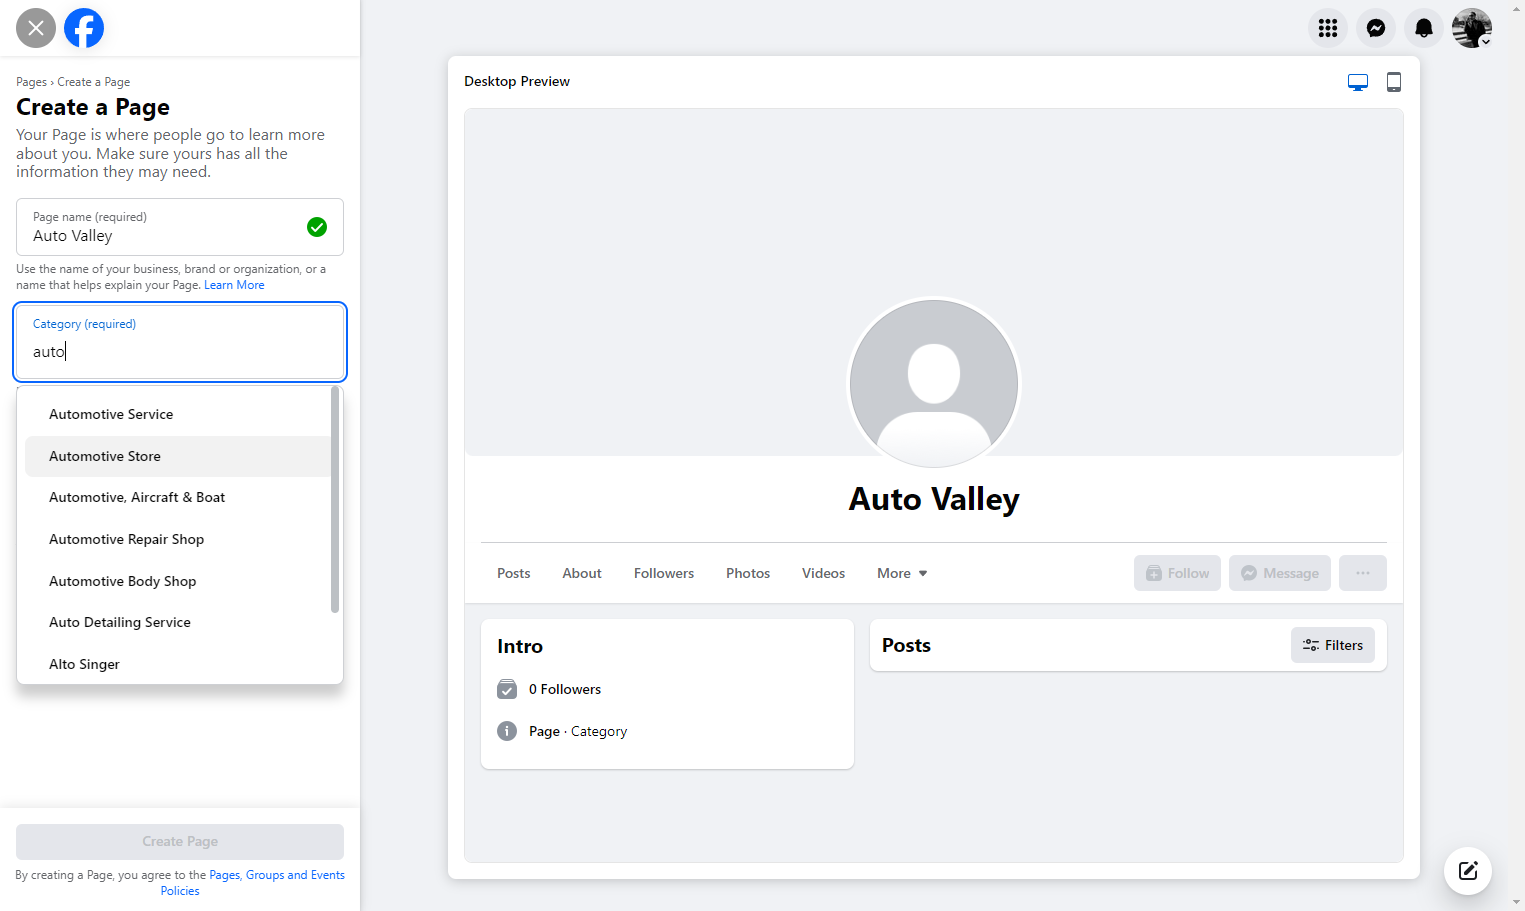Viewport: 1525px width, 911px height.
Task: Select Automotive Store category
Action: 178,456
